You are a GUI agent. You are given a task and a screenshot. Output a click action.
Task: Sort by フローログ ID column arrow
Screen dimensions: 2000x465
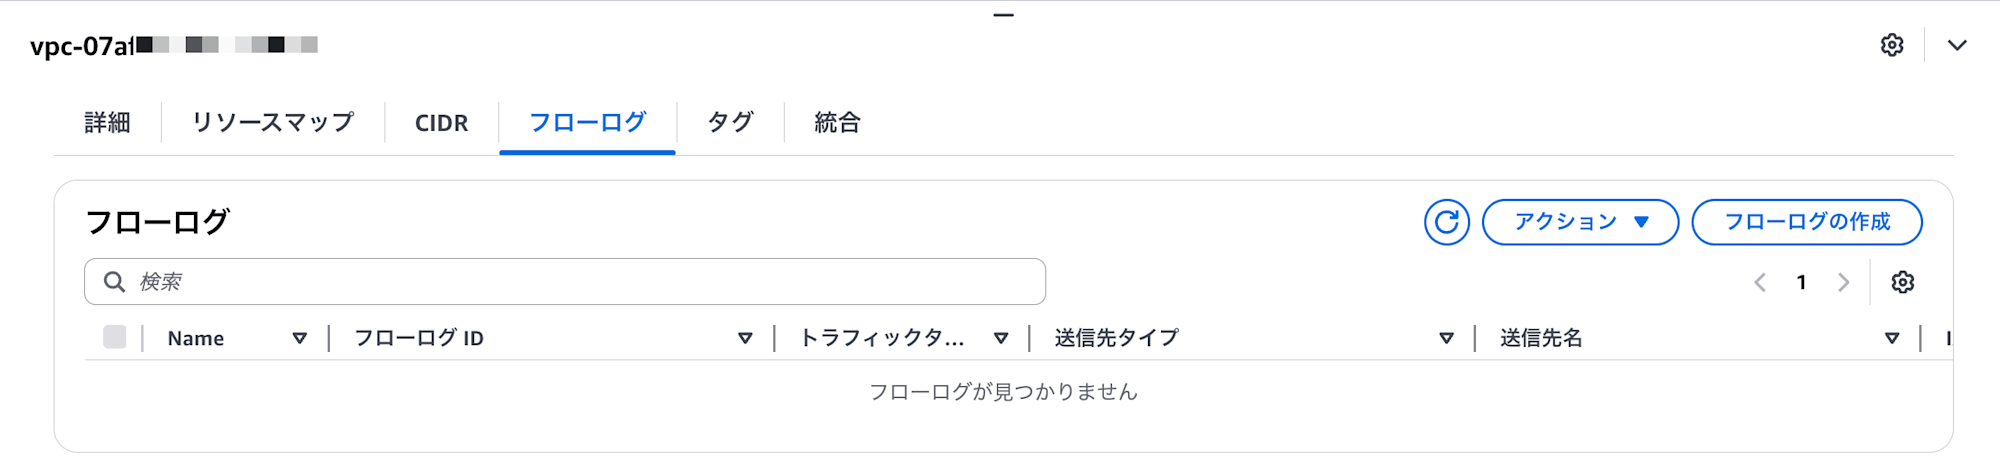click(745, 338)
